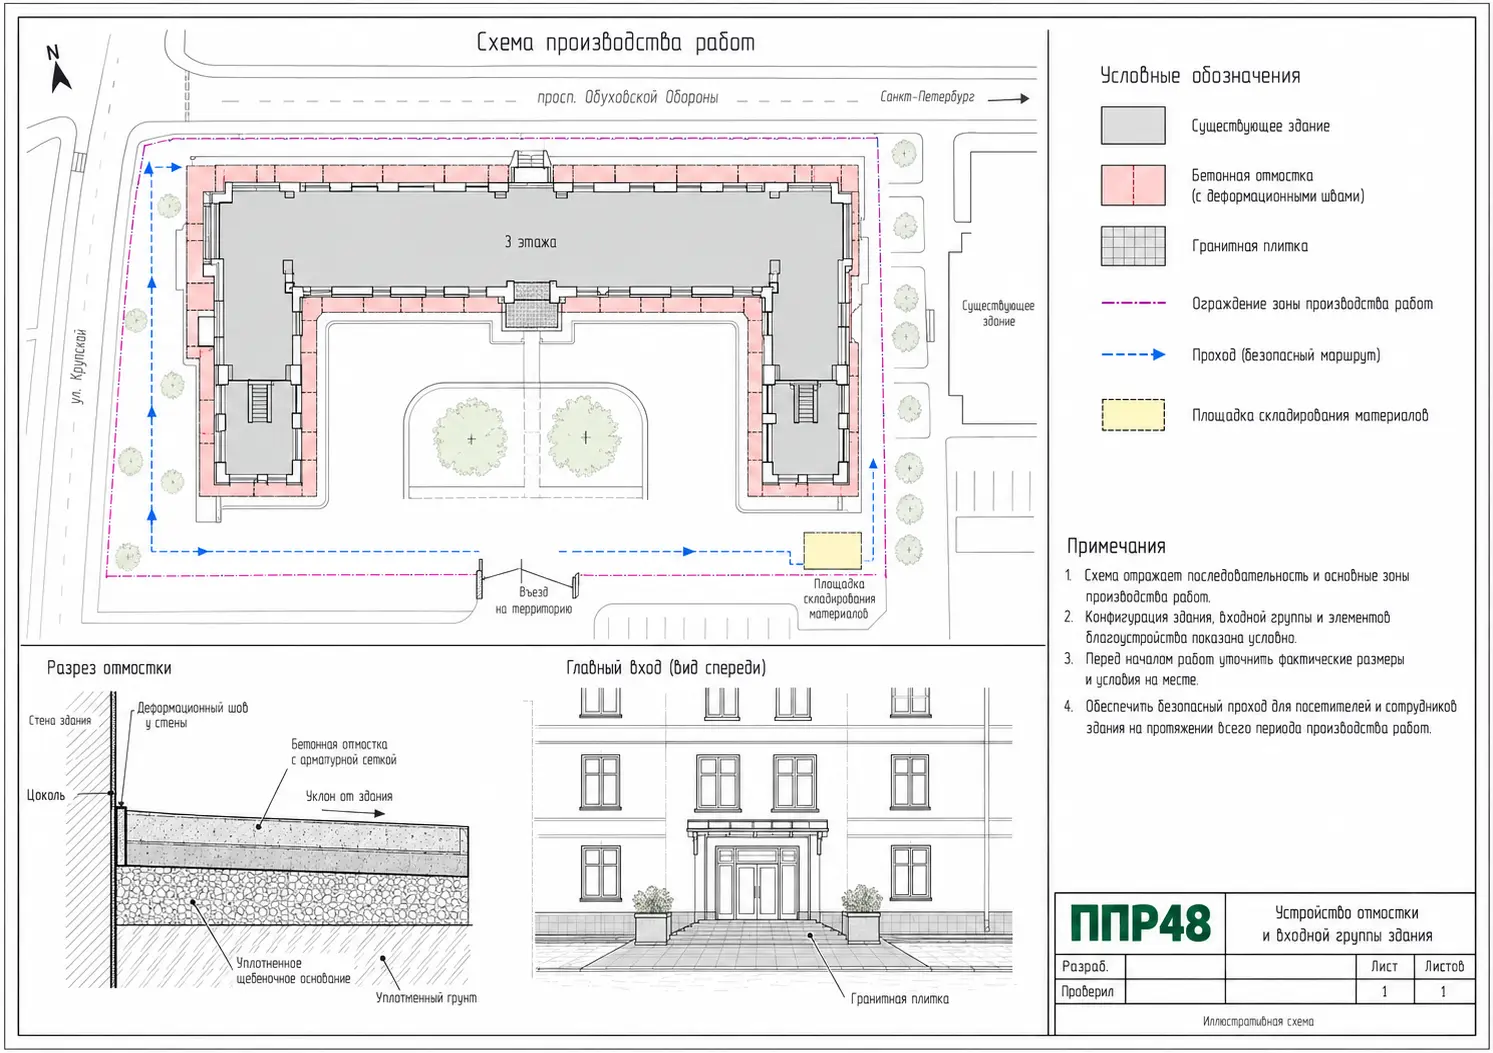Click the Гранитная плитка label under the entrance view
The height and width of the screenshot is (1053, 1493).
(899, 999)
